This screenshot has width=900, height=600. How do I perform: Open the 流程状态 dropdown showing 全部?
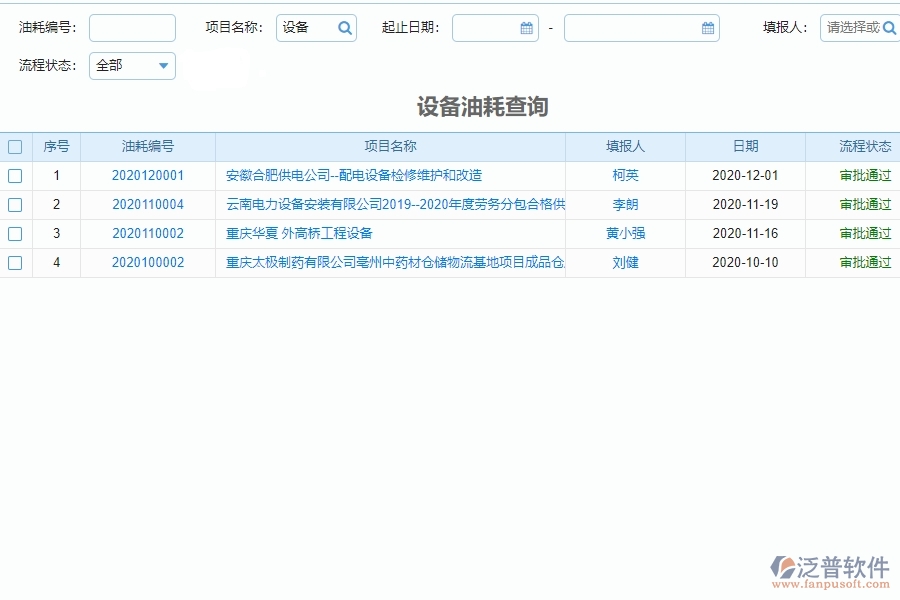[x=131, y=66]
